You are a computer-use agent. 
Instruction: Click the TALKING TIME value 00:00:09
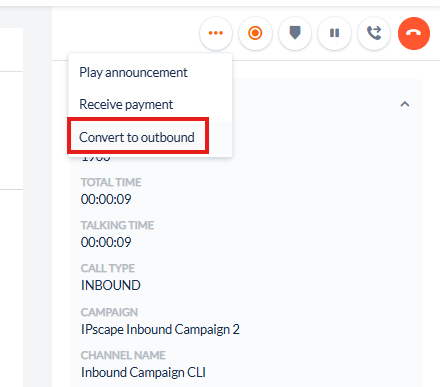106,242
